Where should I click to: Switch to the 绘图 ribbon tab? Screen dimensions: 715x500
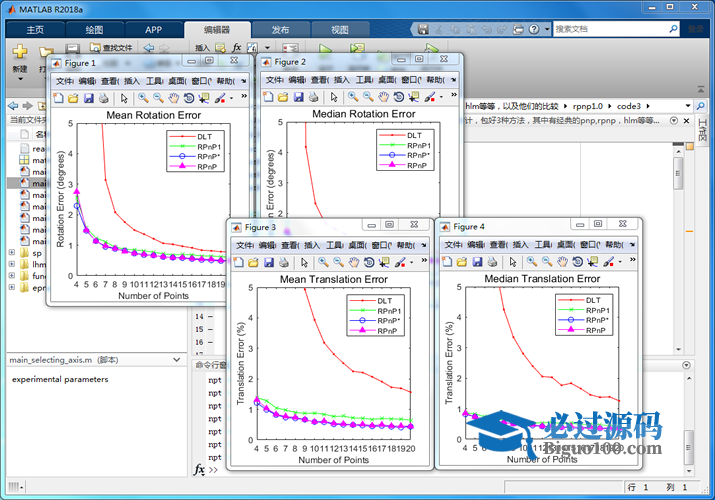tap(93, 30)
